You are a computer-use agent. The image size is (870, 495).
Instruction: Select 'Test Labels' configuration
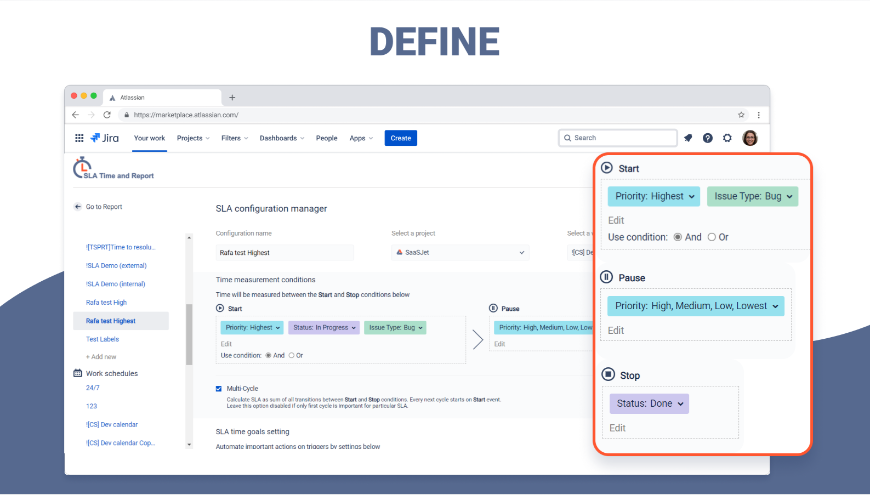102,339
